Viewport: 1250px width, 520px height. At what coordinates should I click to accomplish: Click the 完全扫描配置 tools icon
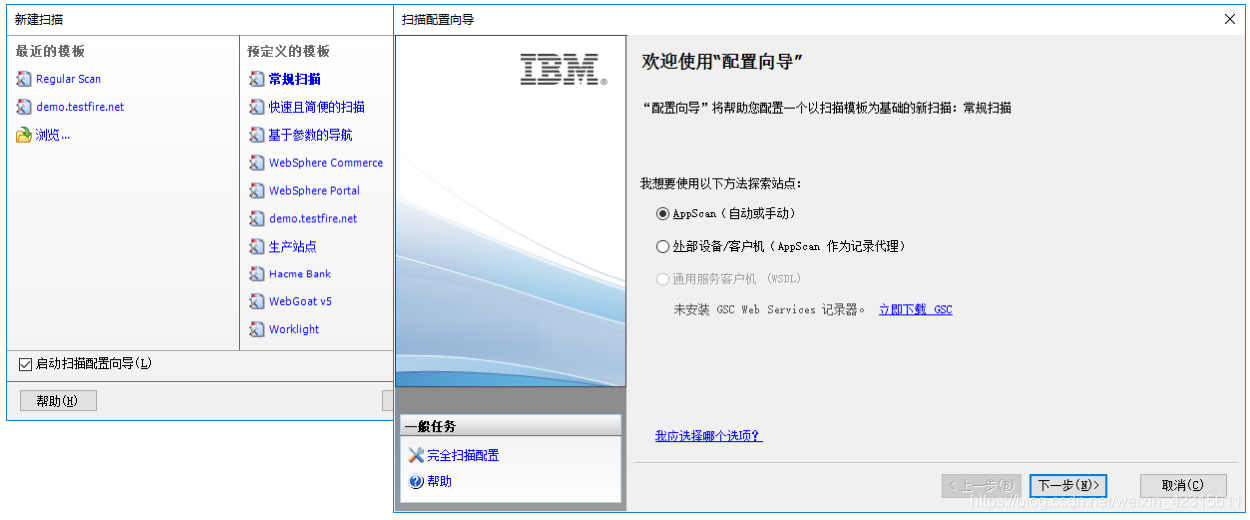416,455
